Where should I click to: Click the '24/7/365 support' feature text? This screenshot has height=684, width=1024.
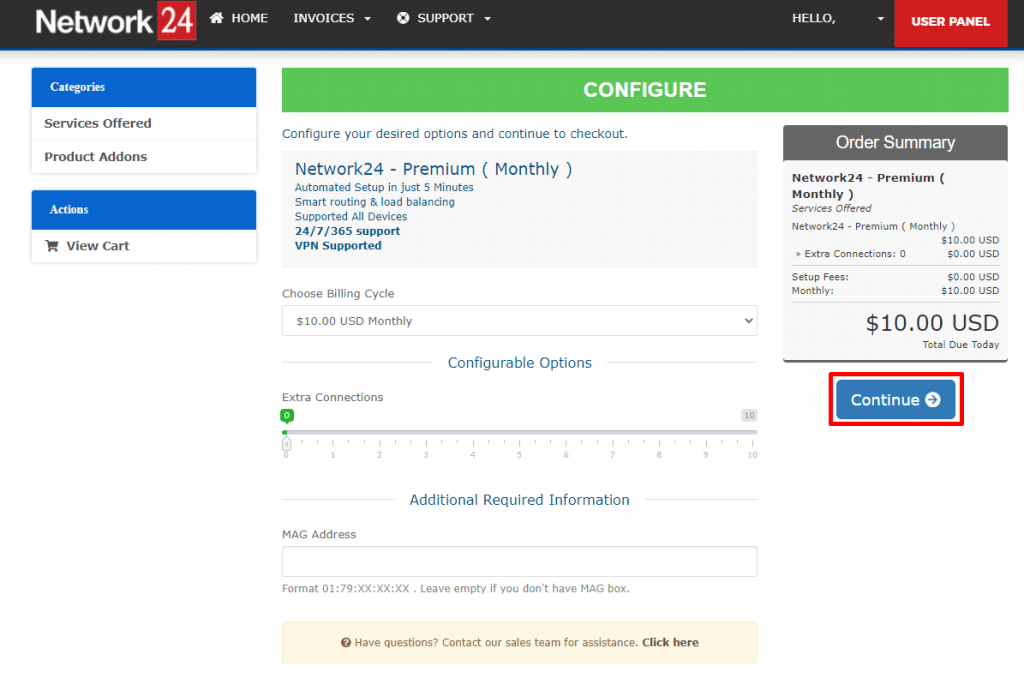click(347, 231)
